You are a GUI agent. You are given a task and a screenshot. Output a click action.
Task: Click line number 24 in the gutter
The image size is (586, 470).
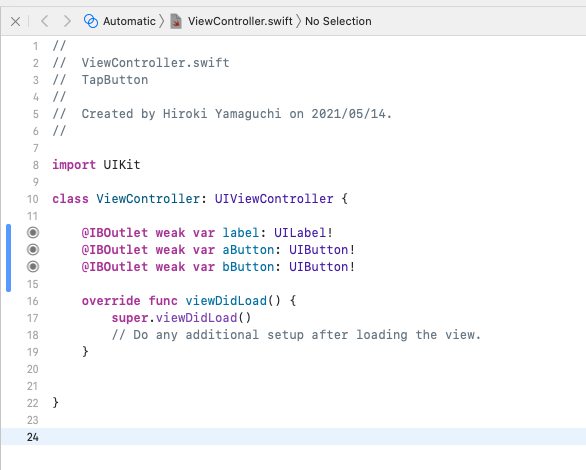33,437
